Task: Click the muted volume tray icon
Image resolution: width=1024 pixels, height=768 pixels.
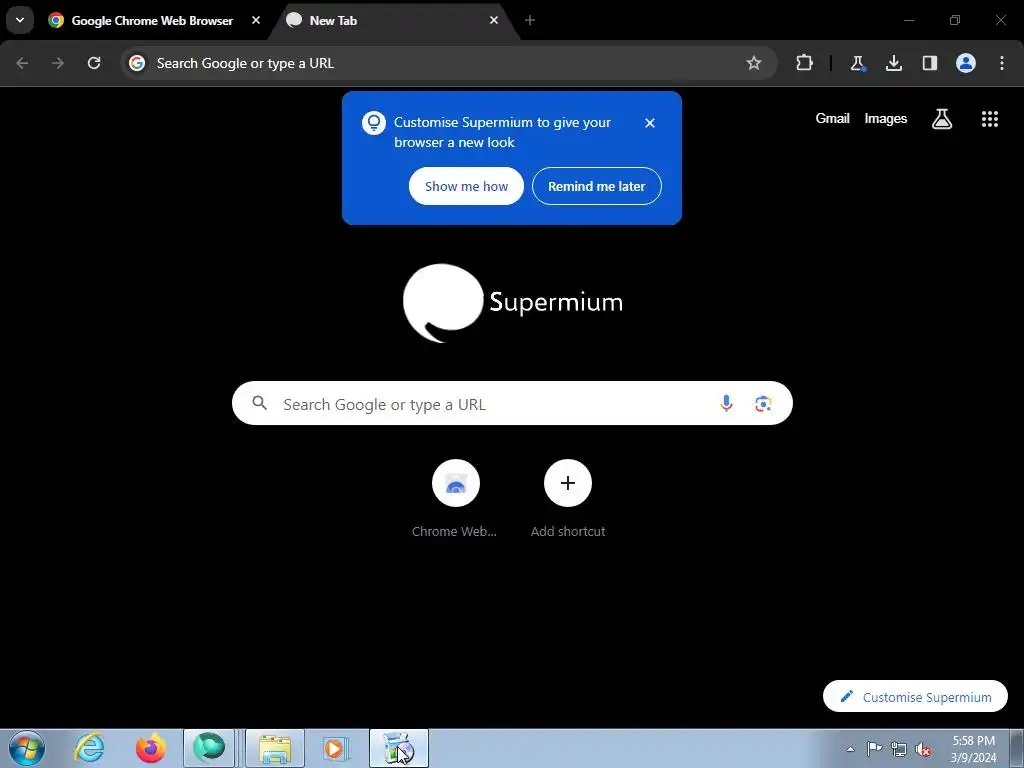Action: [923, 749]
